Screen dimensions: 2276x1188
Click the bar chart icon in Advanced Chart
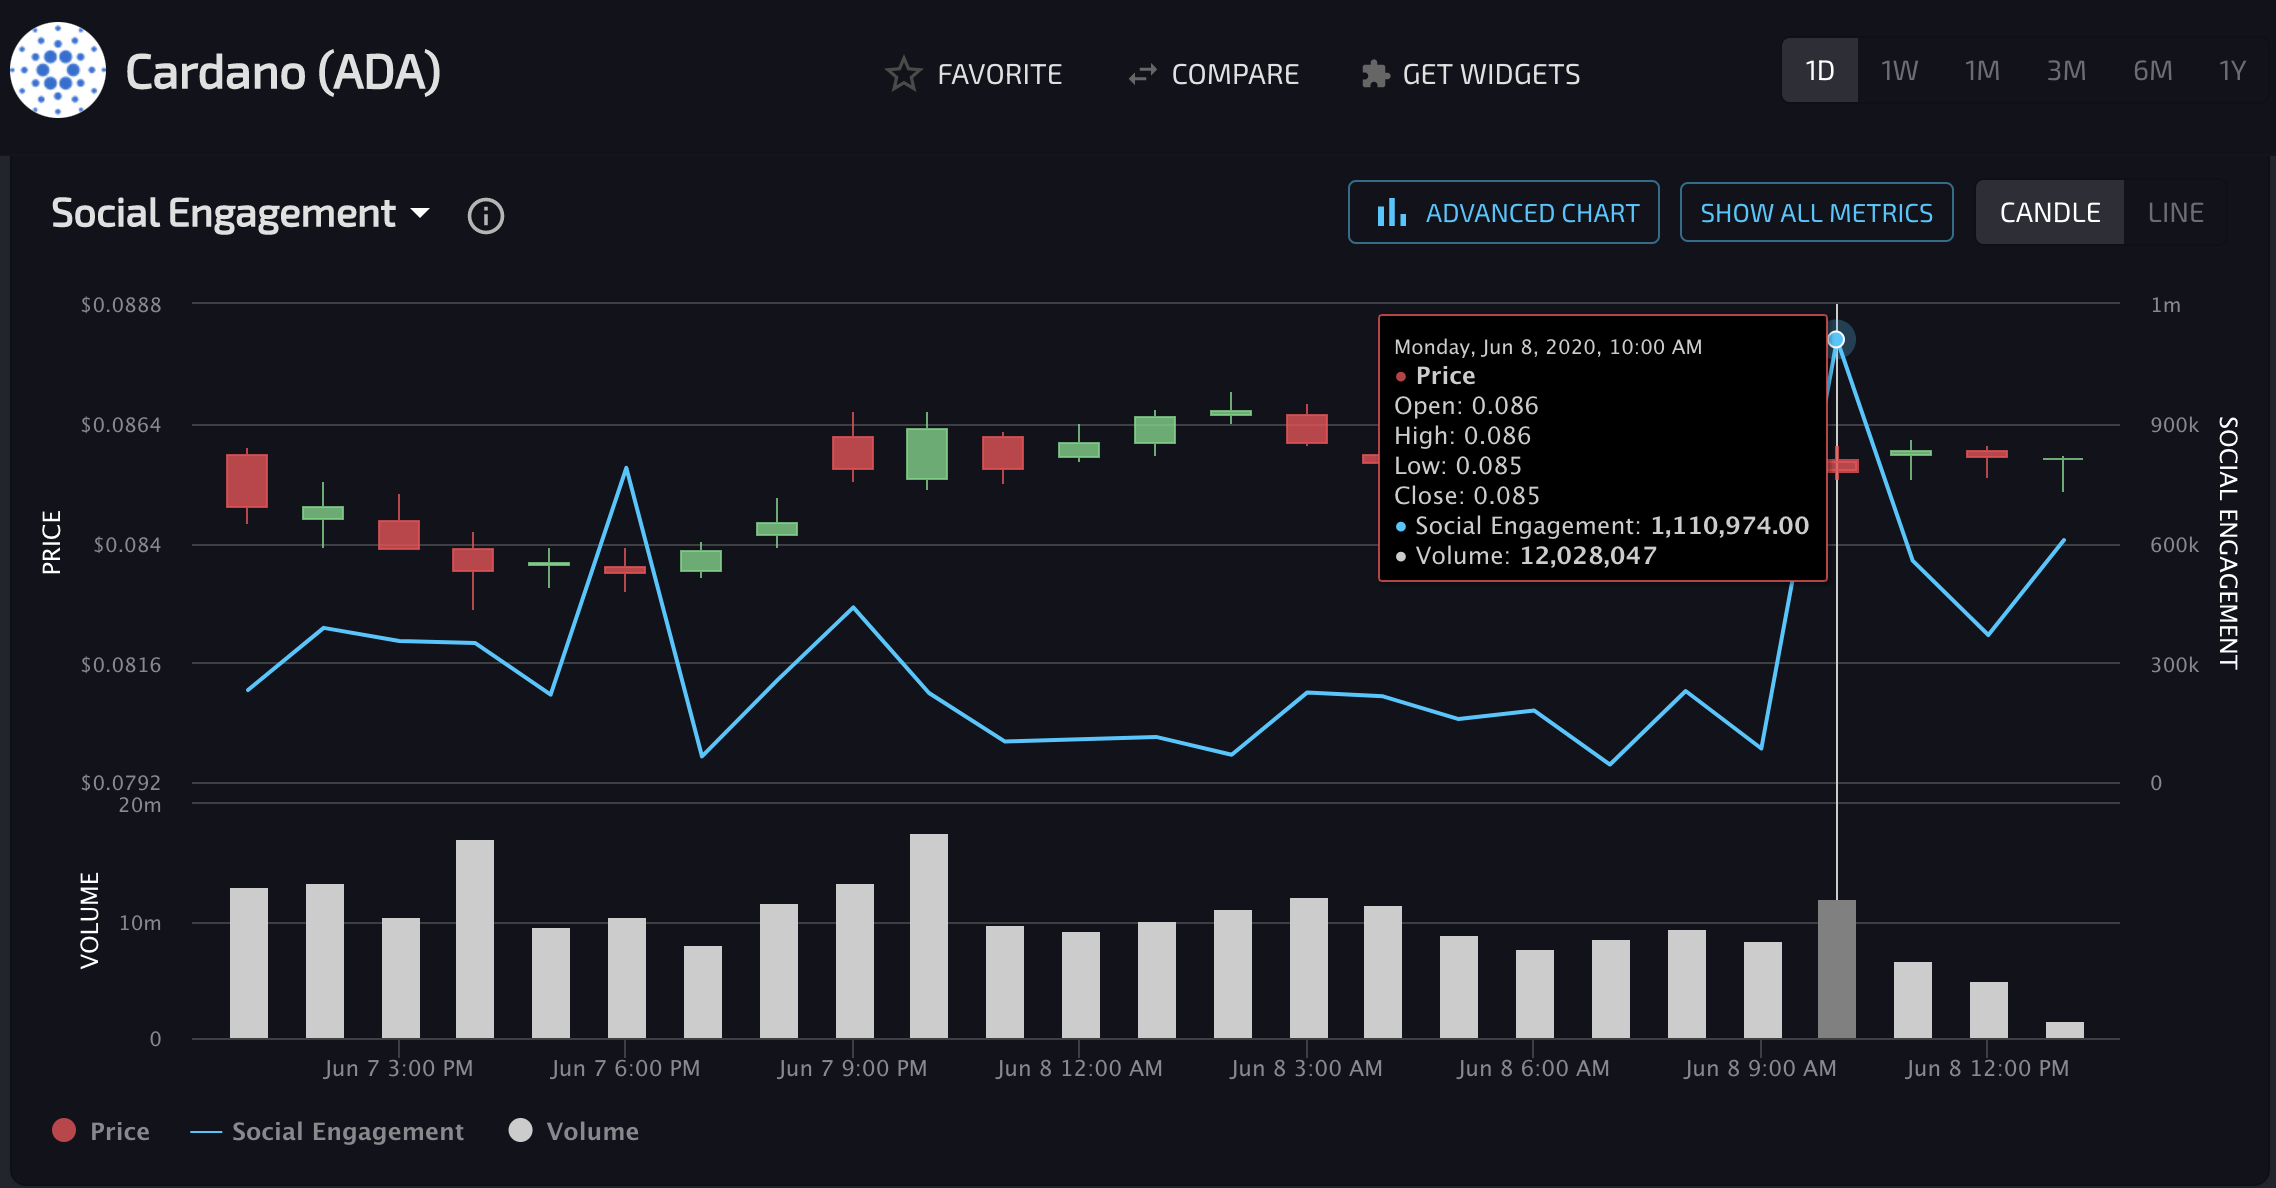(x=1391, y=212)
